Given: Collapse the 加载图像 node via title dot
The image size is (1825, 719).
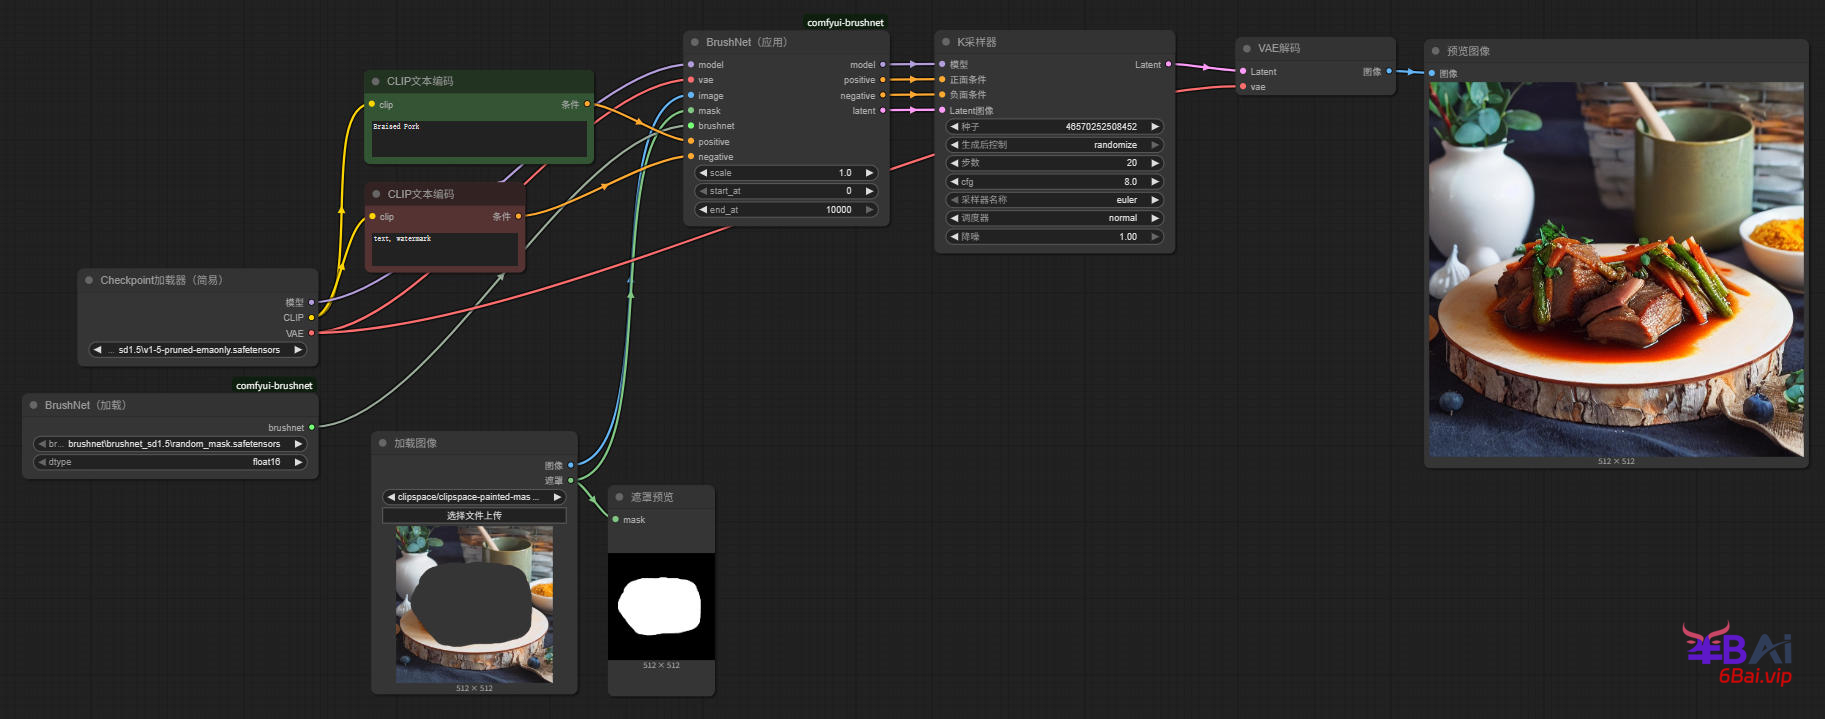Looking at the screenshot, I should click(x=383, y=443).
